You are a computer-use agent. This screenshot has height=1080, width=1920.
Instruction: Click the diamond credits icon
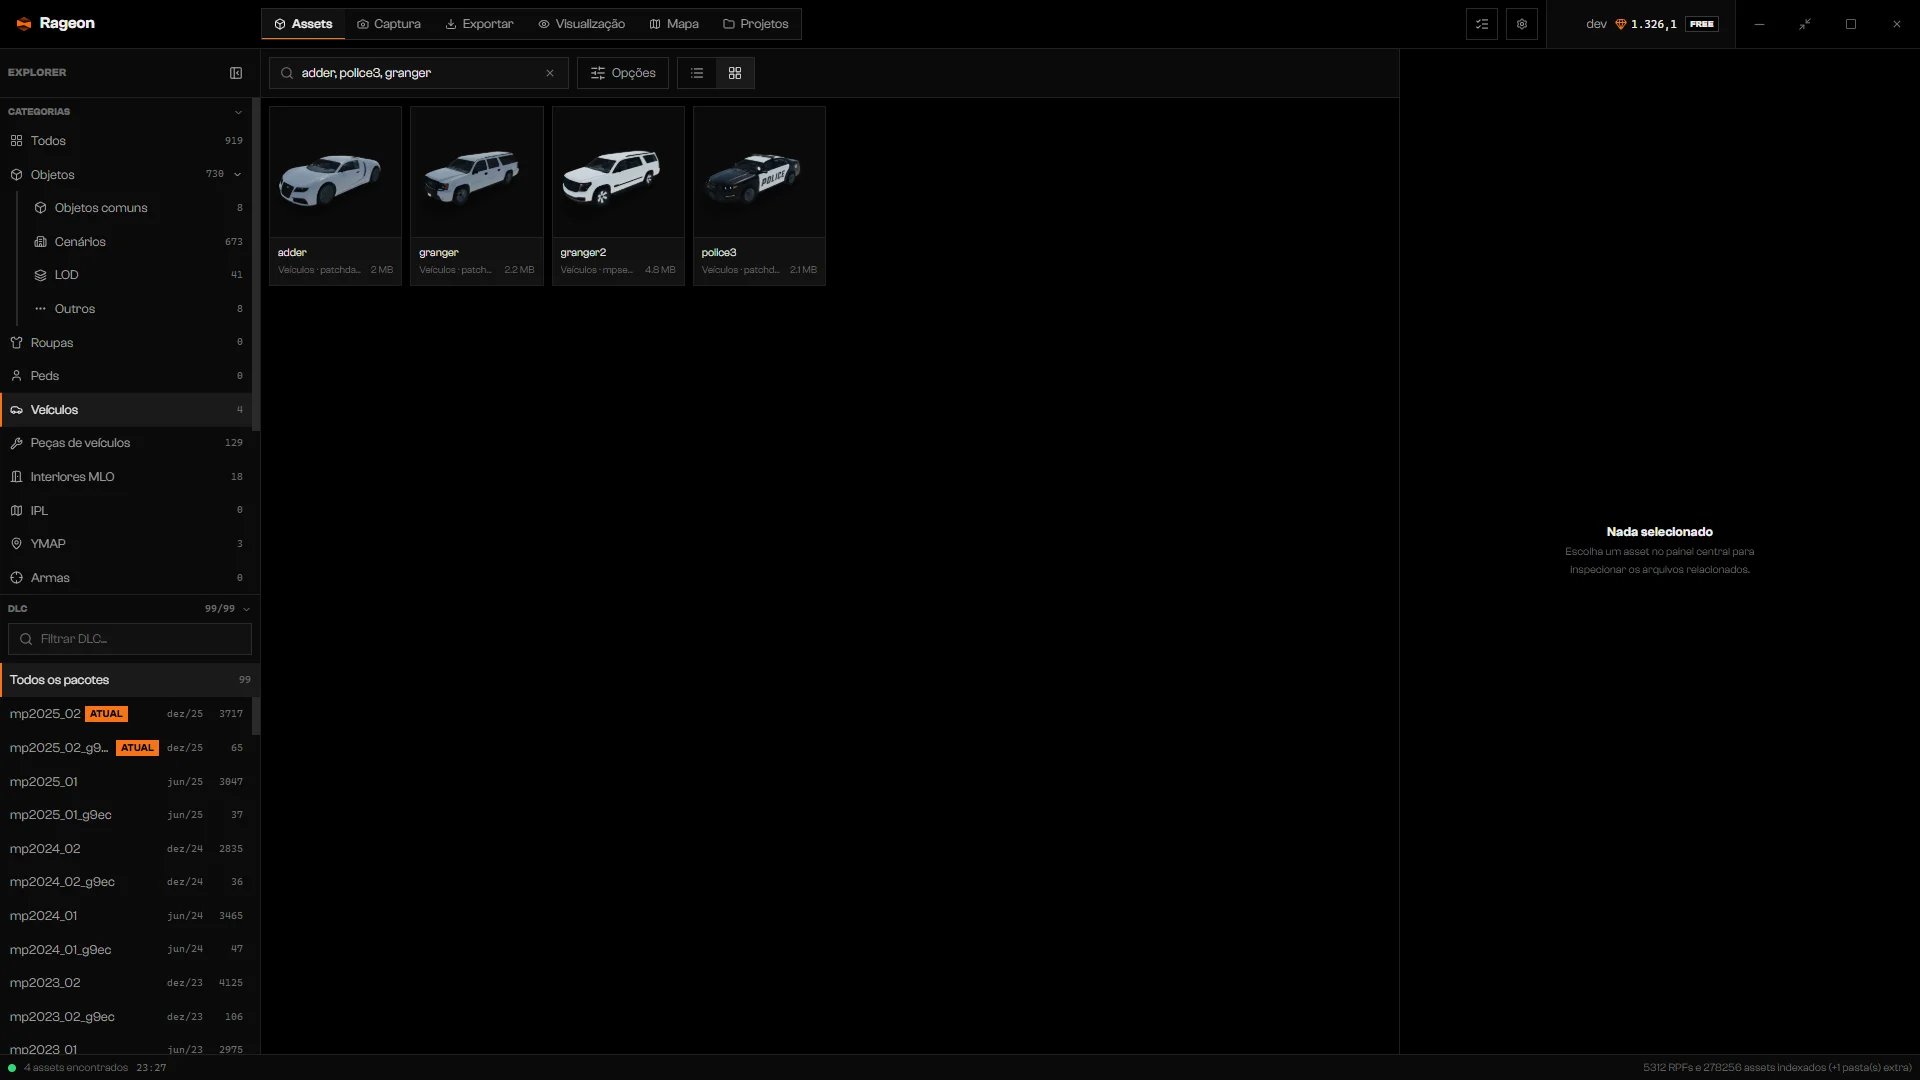(x=1621, y=24)
